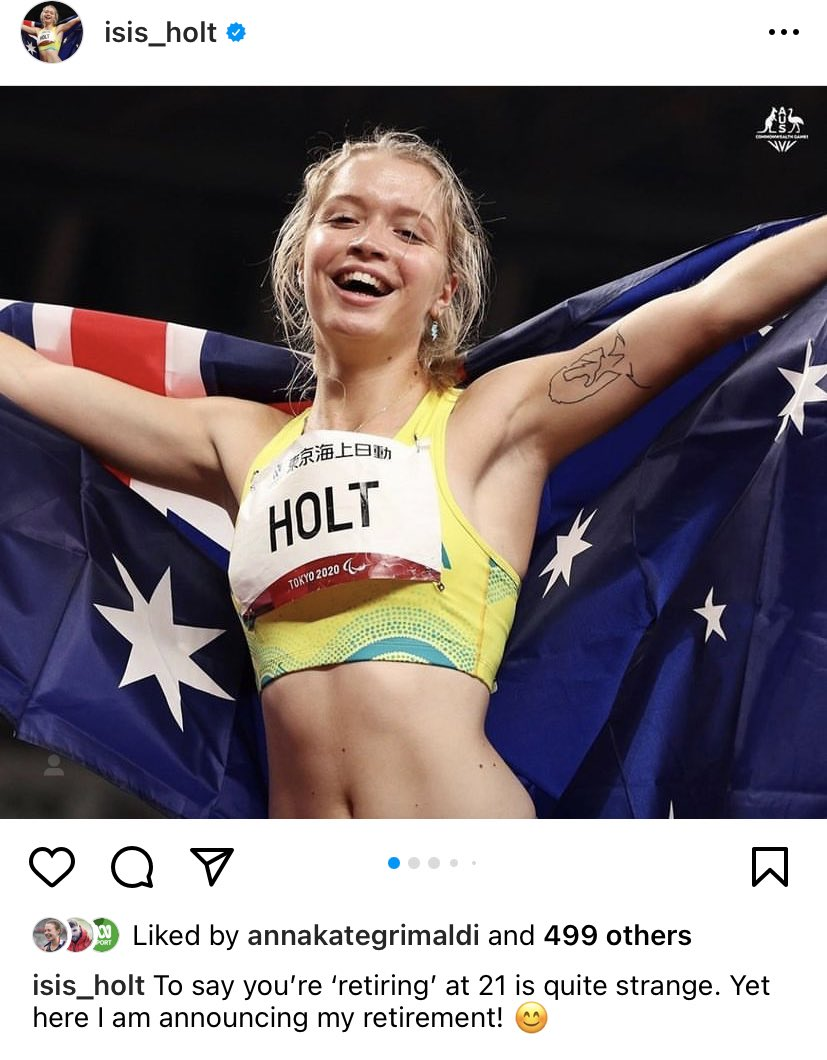Open the three-dot more options menu
This screenshot has width=827, height=1060.
tap(784, 32)
